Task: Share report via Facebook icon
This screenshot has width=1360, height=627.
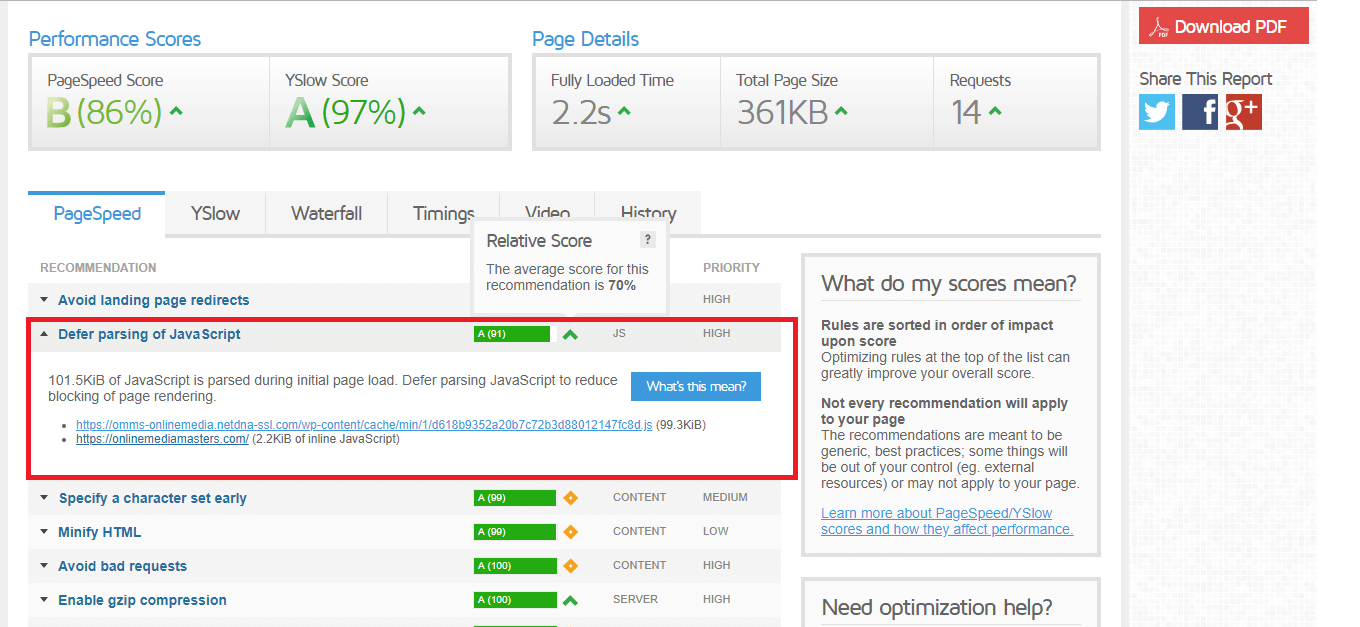Action: [1200, 112]
